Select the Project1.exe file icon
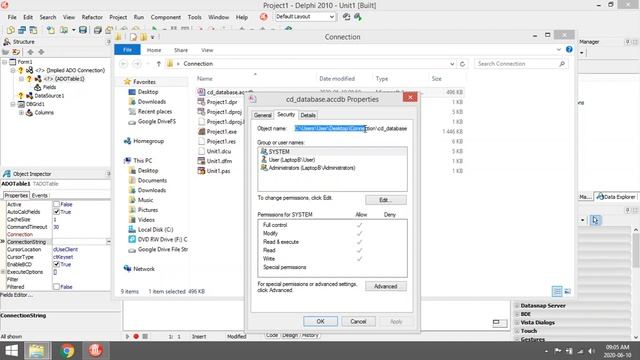 (x=201, y=131)
